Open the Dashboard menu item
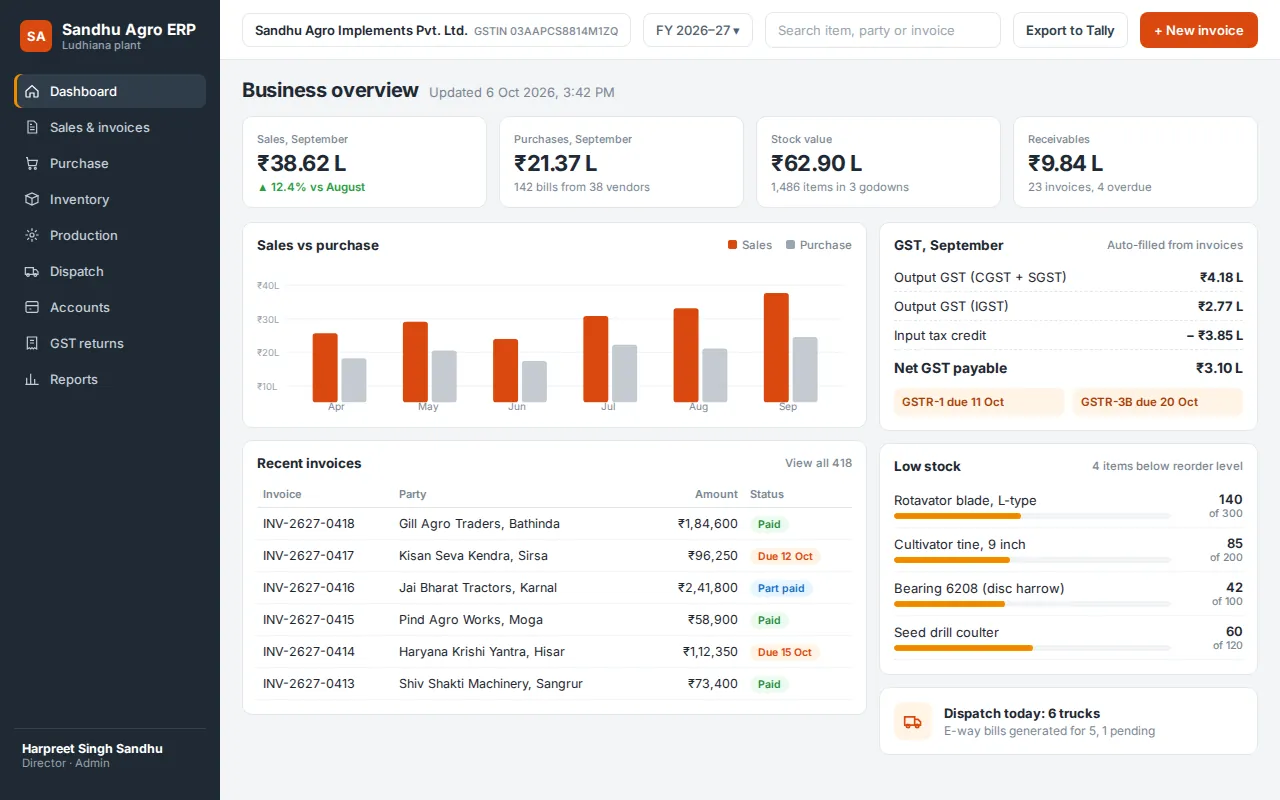This screenshot has height=800, width=1280. click(110, 91)
